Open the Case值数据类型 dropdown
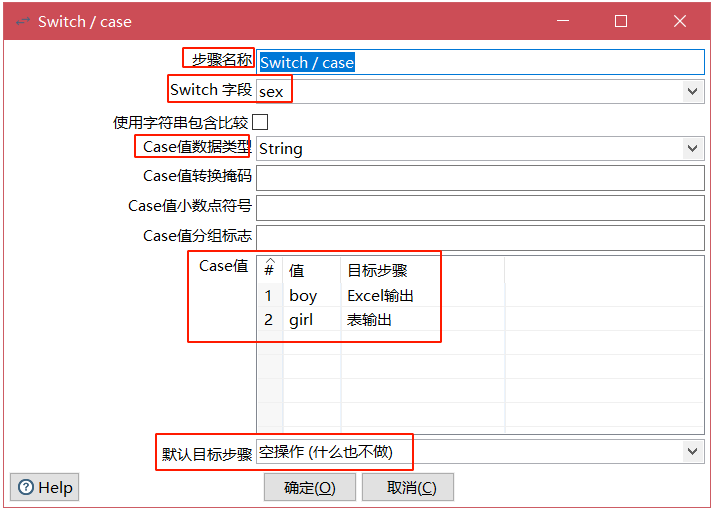 pos(693,148)
